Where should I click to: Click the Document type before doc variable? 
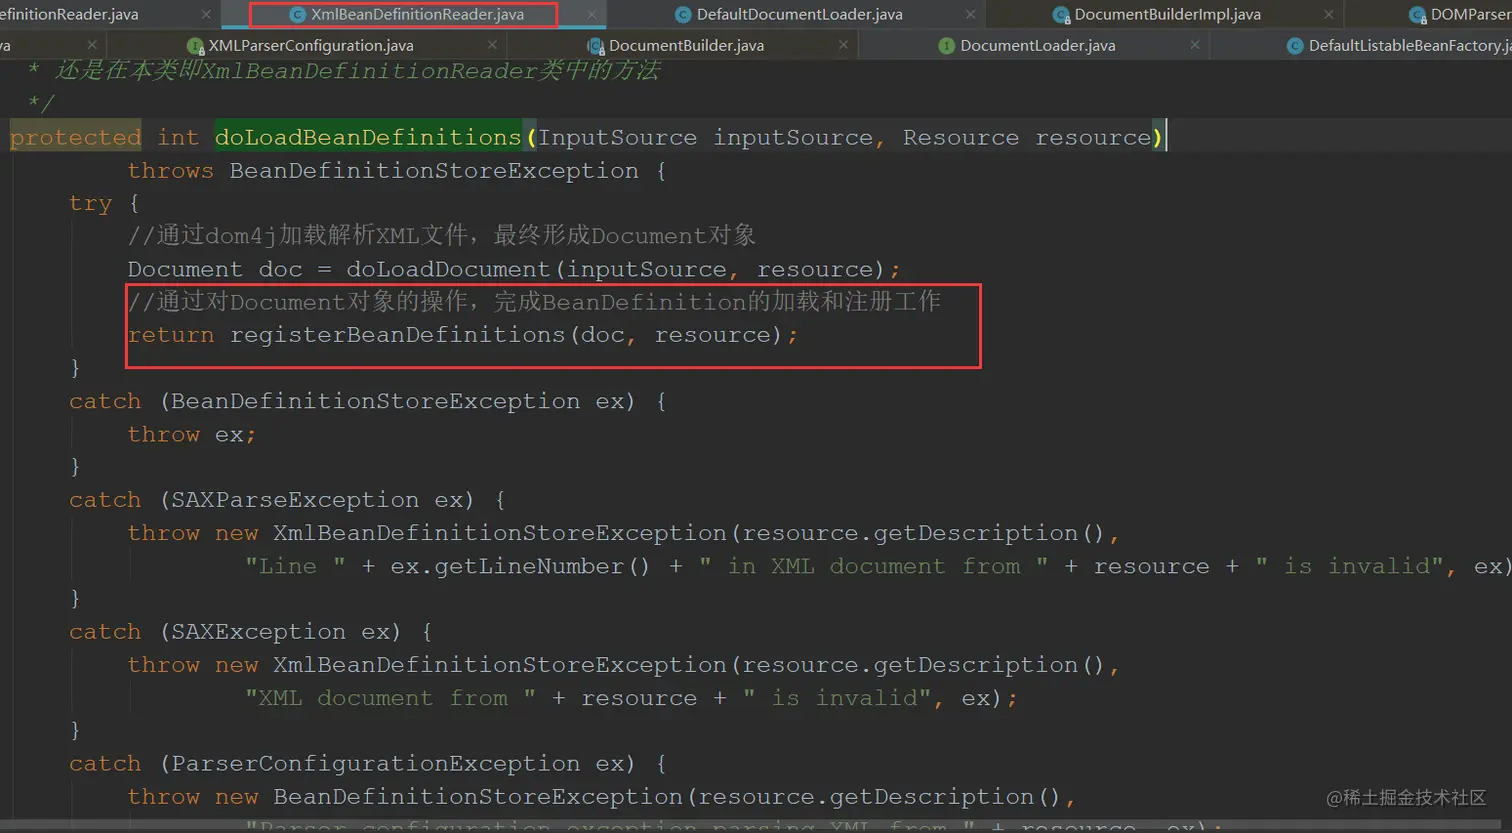(x=185, y=269)
